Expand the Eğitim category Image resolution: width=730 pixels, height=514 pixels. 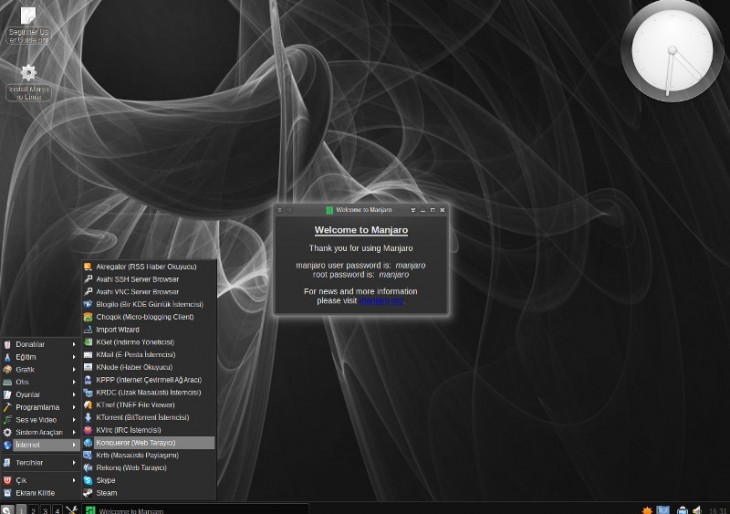[x=40, y=357]
